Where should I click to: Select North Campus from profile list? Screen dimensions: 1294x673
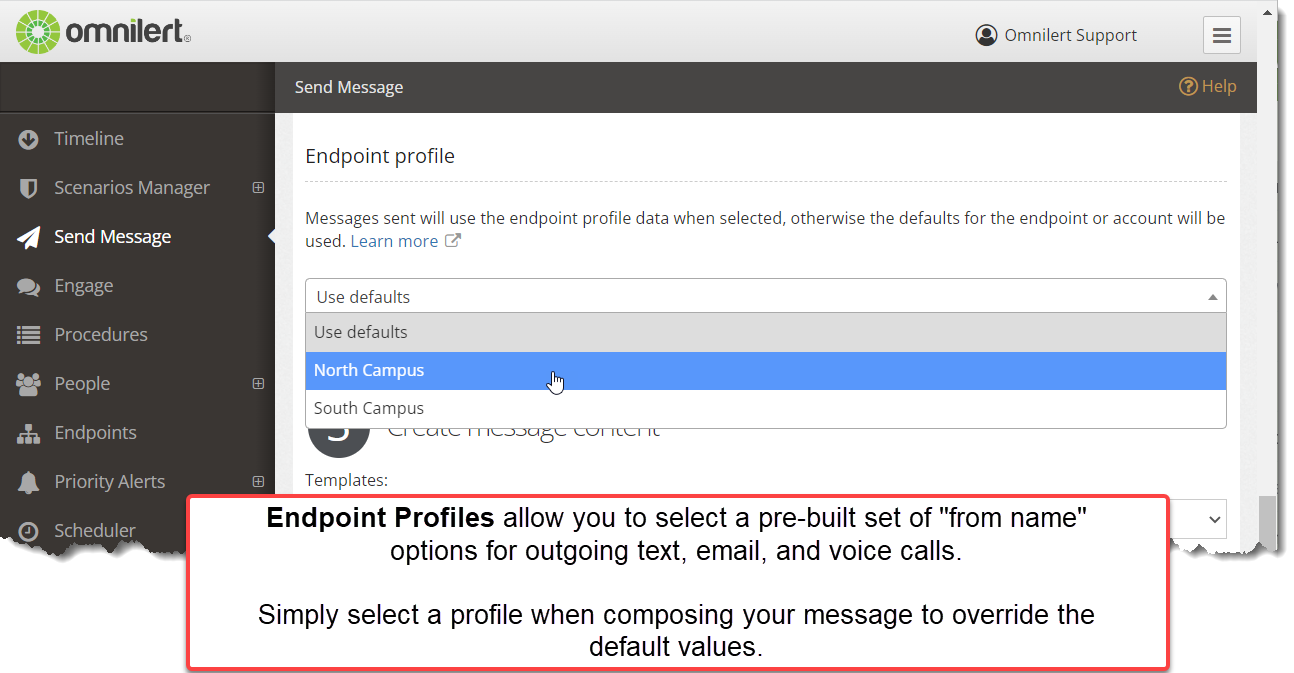point(765,370)
